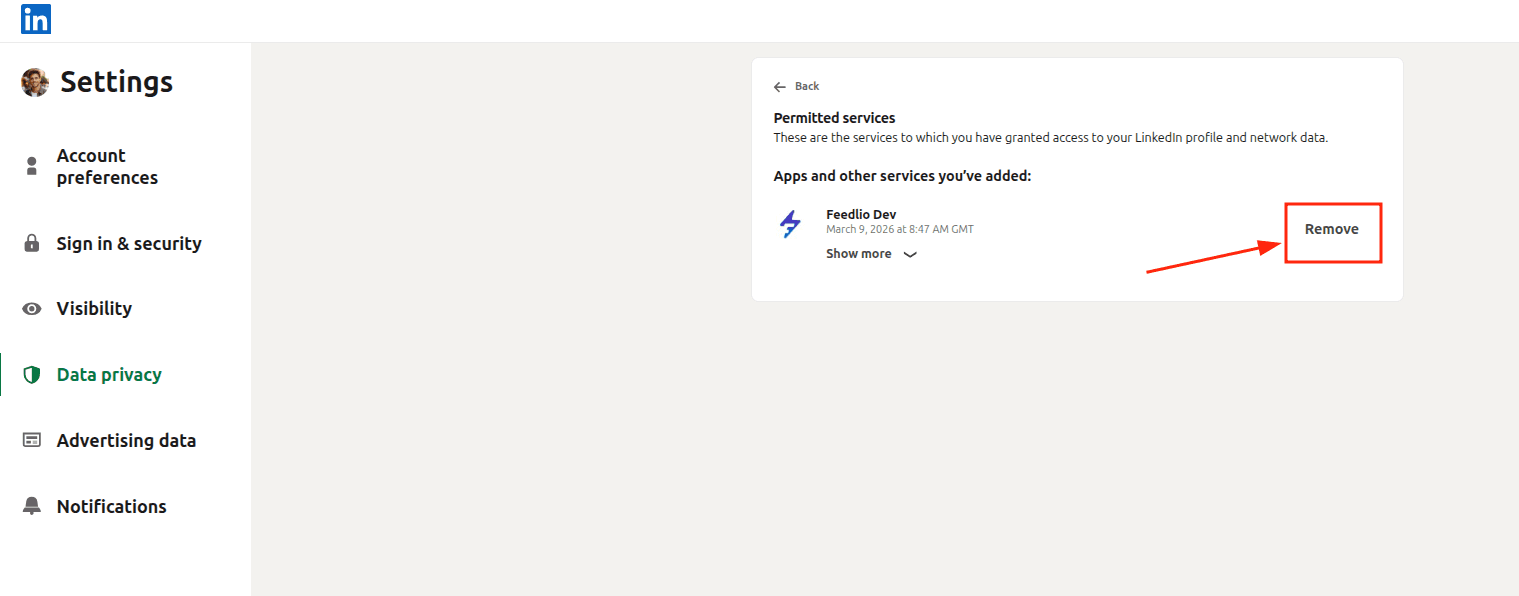This screenshot has height=596, width=1519.
Task: Select the Visibility menu label
Action: coord(94,309)
